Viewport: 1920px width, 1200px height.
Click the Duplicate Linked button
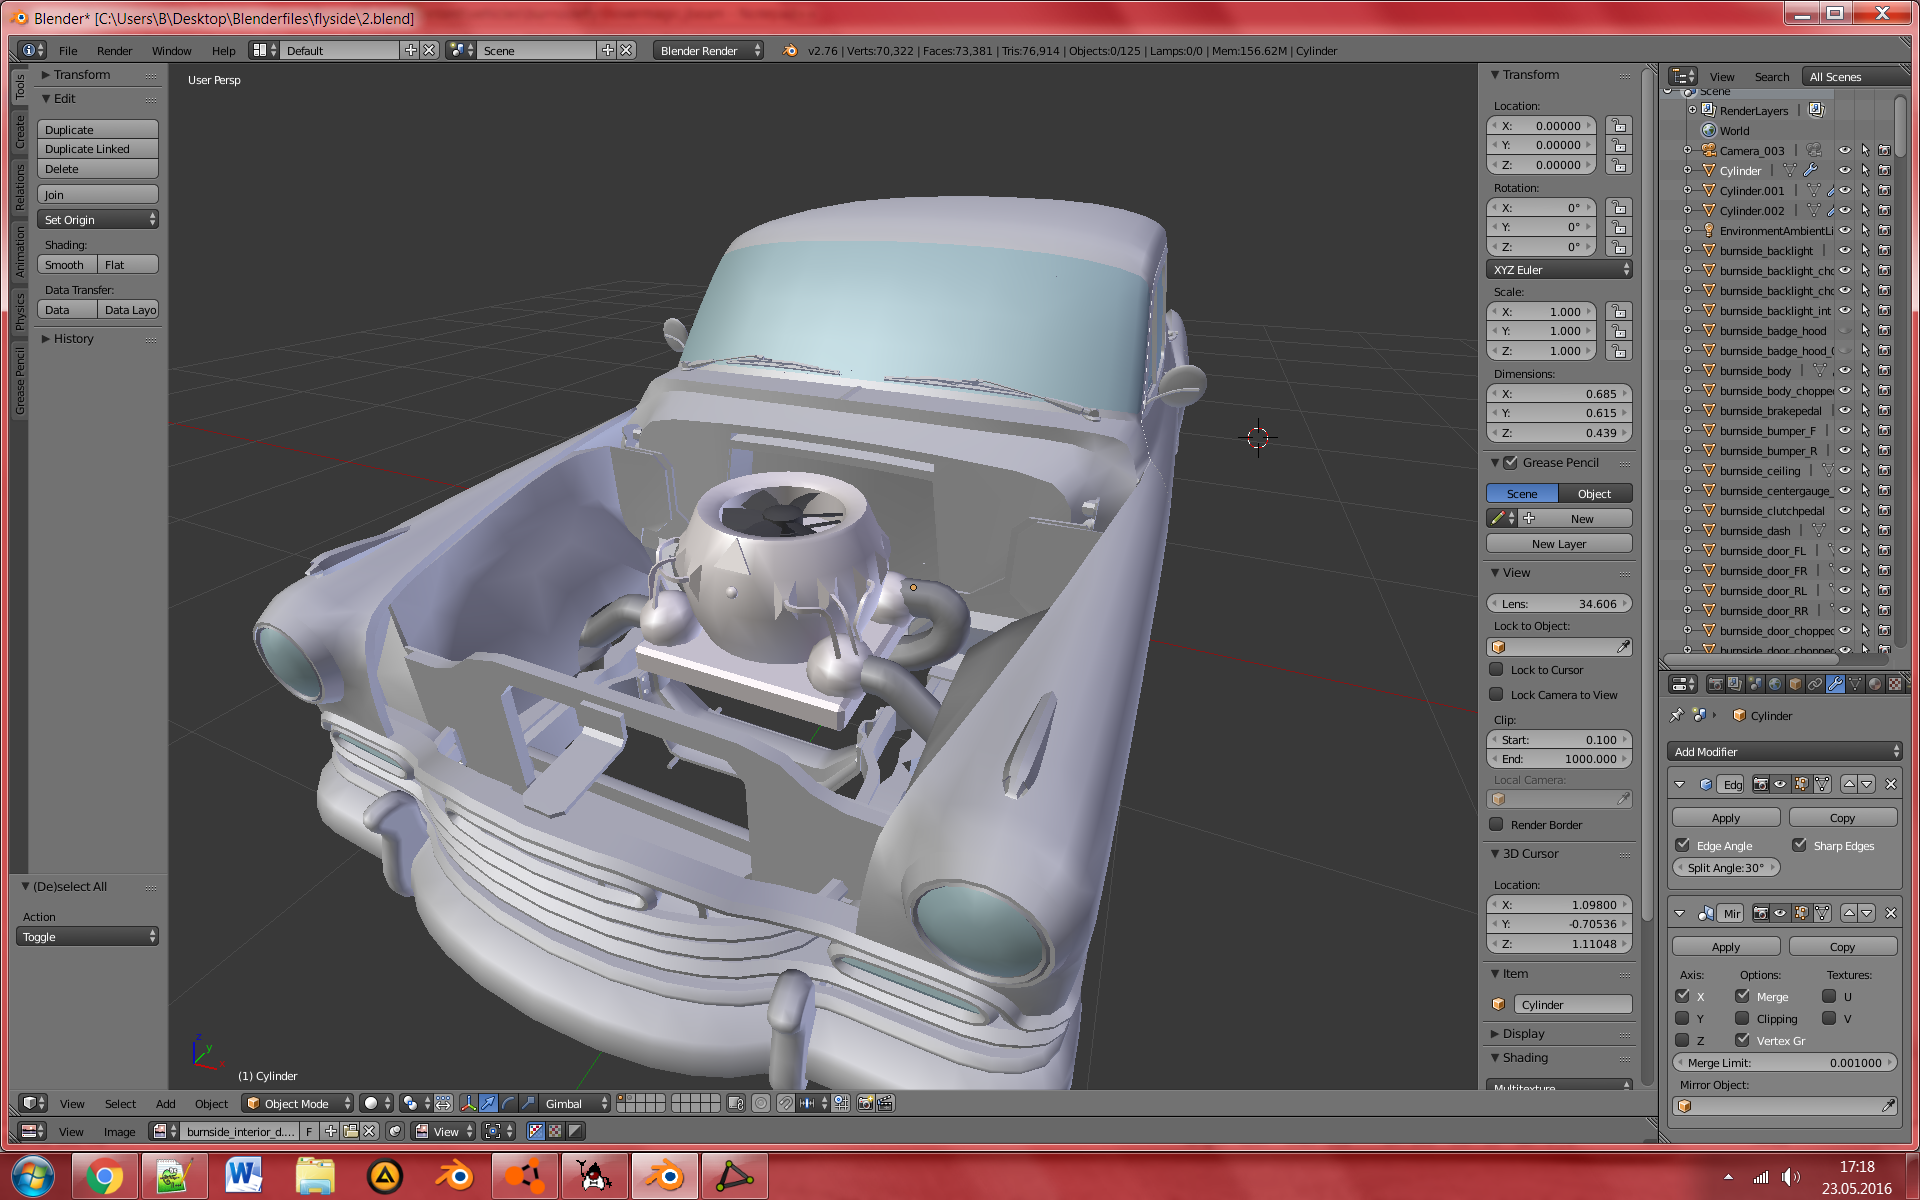click(97, 149)
